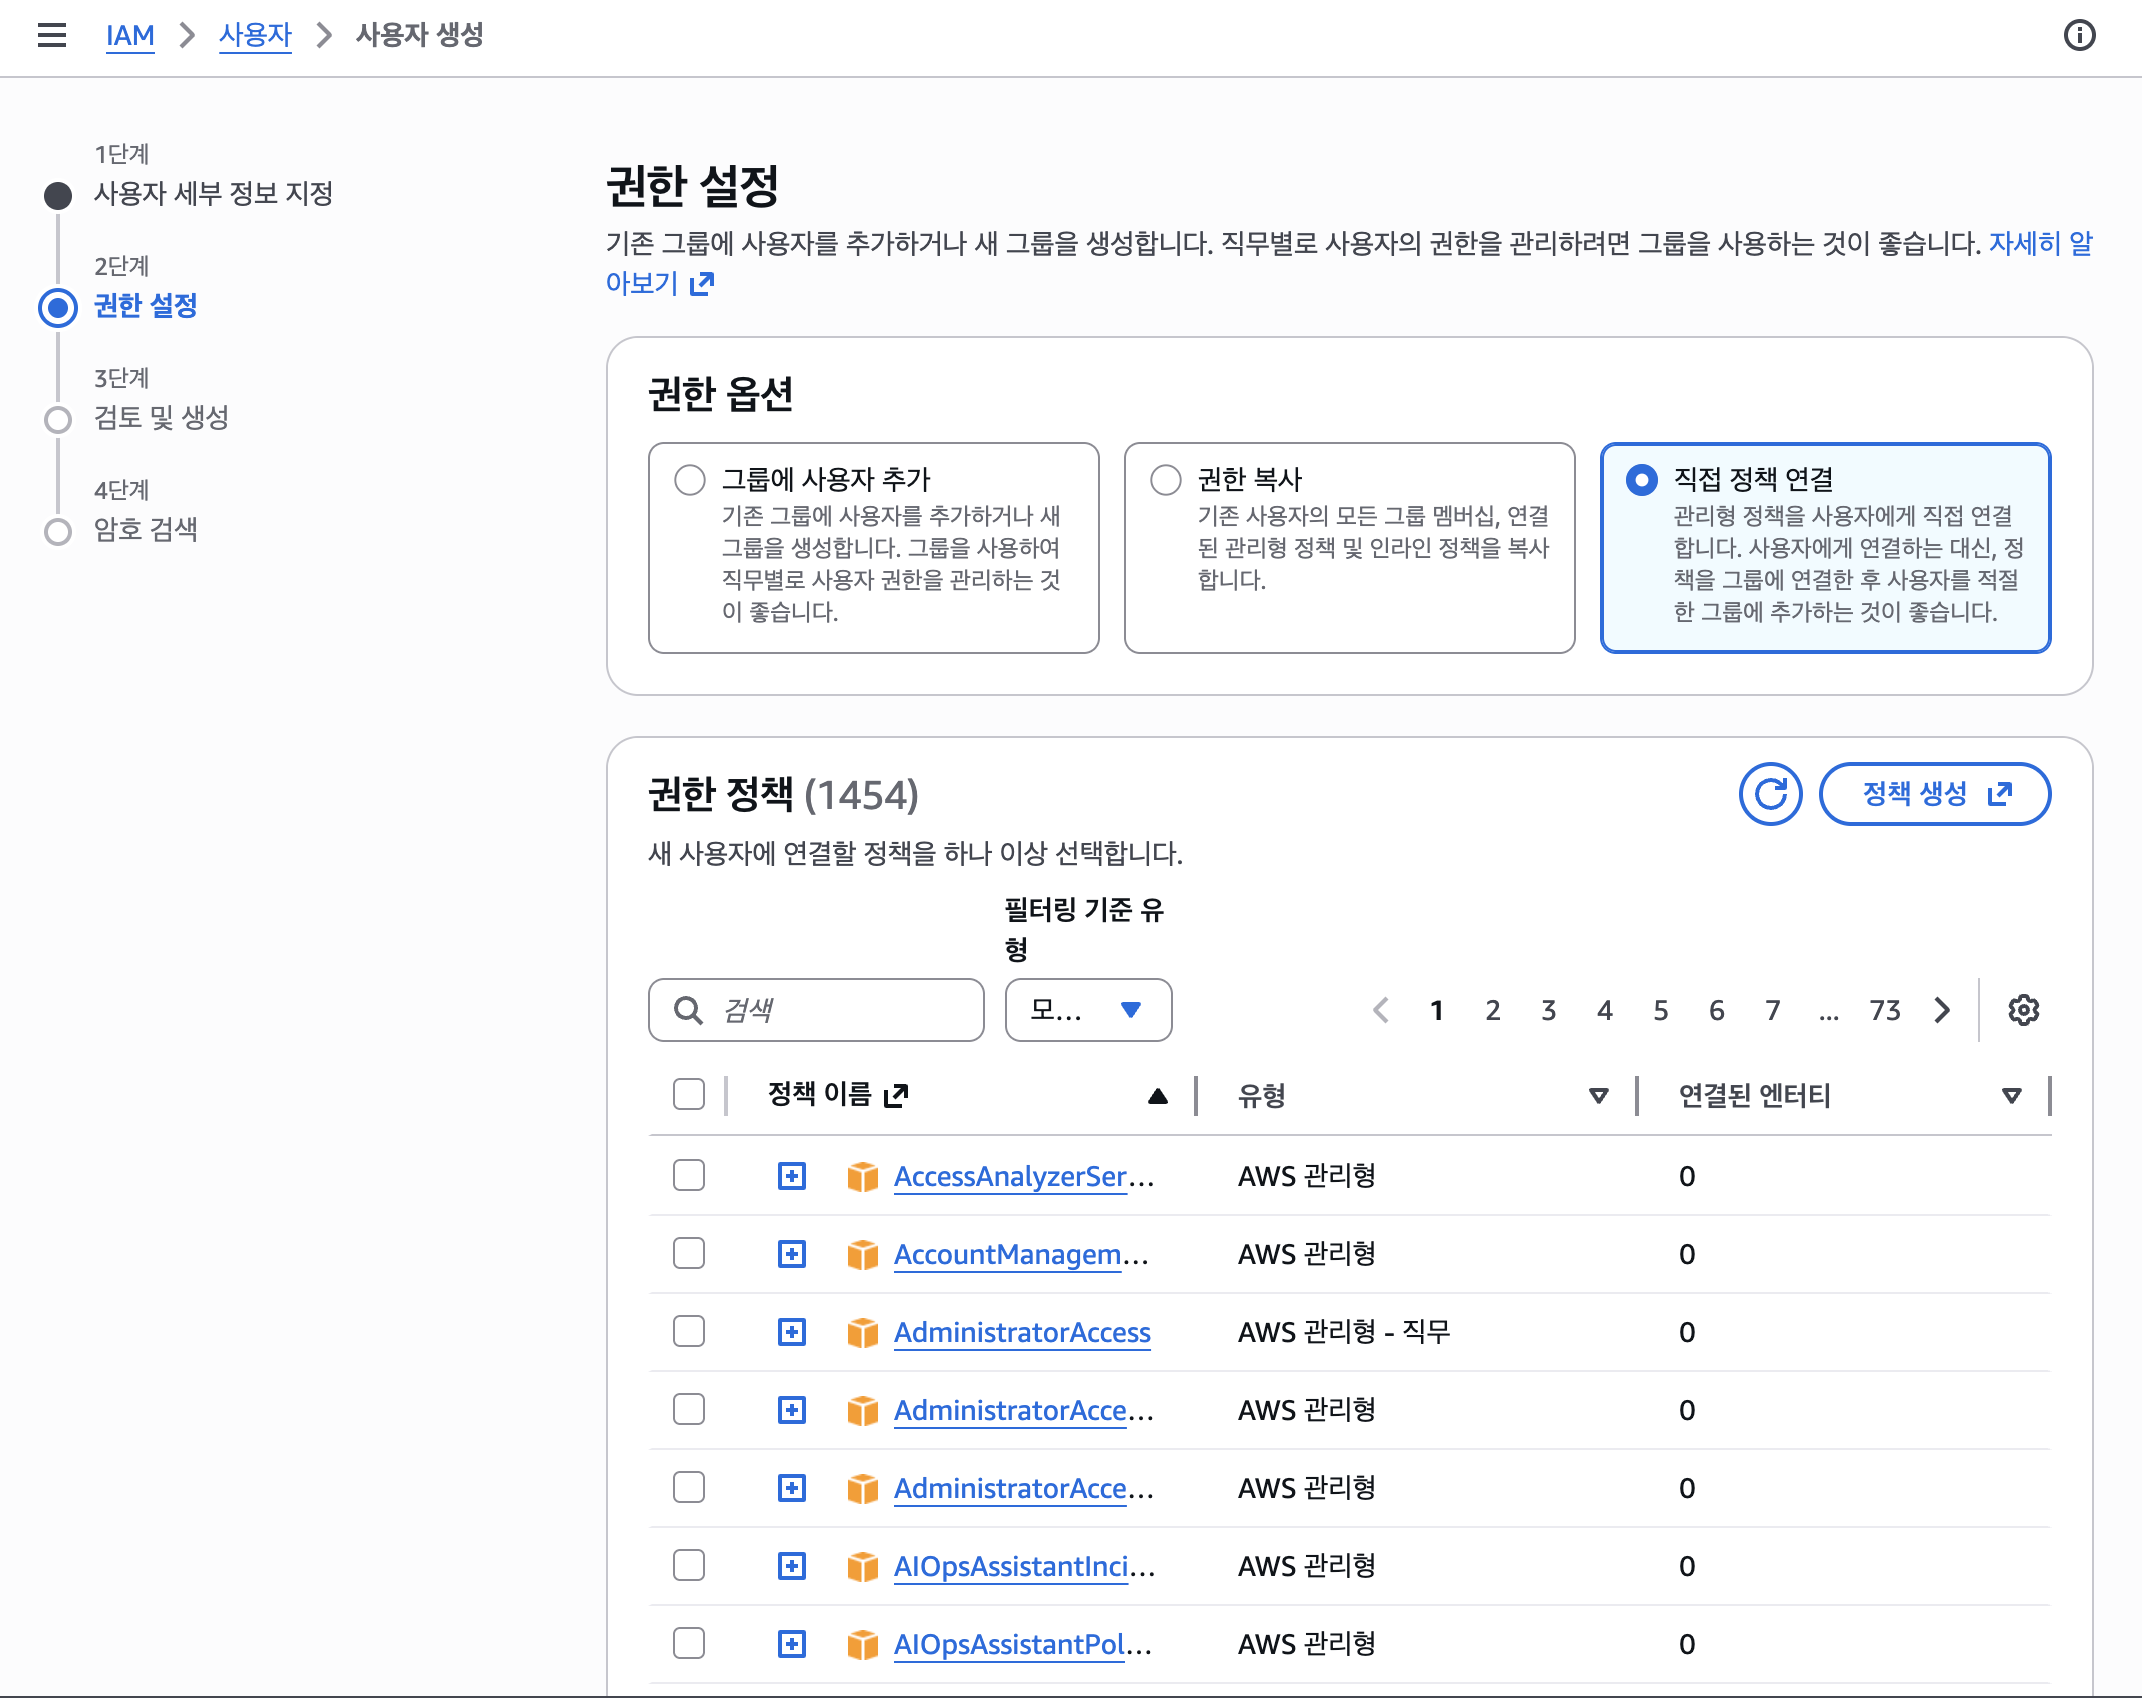
Task: Go to next page of policies
Action: click(x=1942, y=1010)
